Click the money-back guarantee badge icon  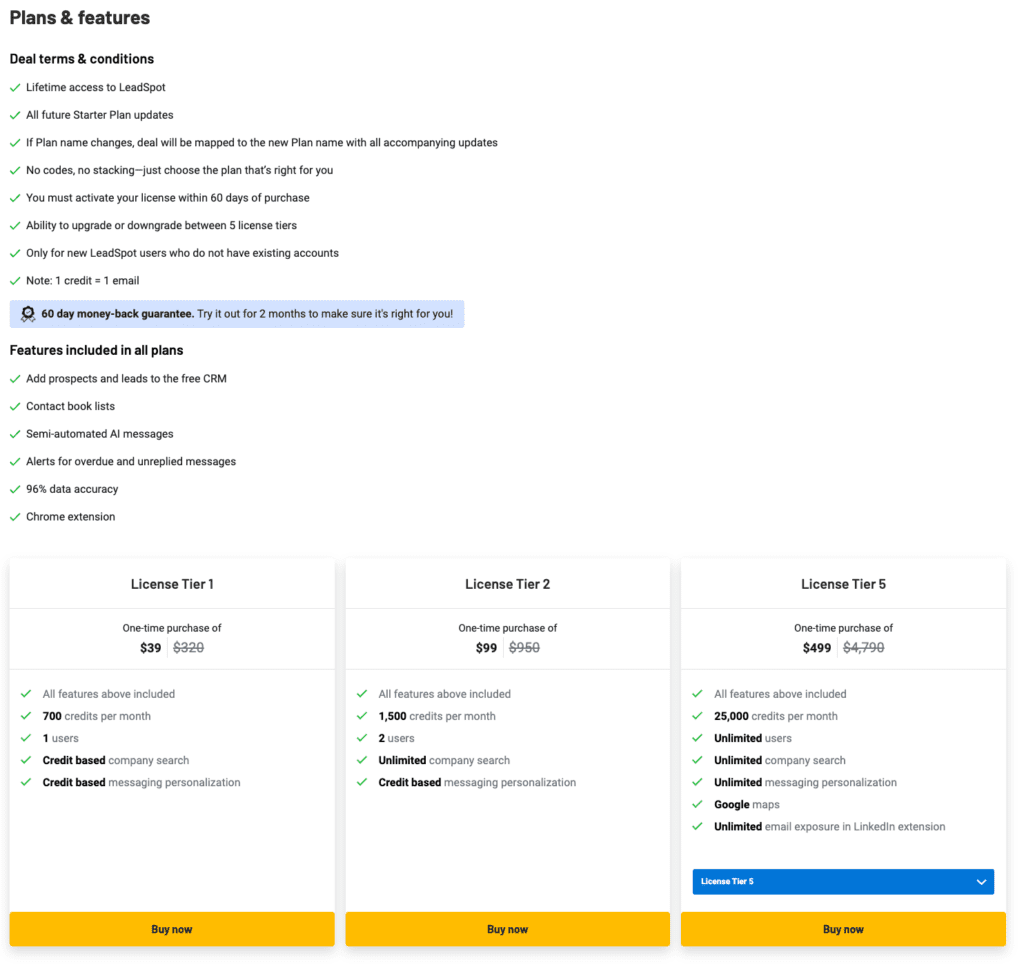point(27,314)
